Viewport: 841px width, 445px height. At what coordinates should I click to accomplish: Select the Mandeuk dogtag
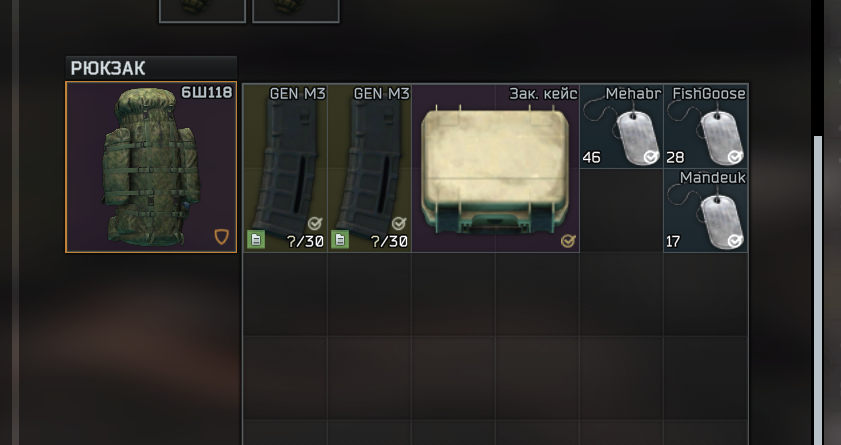[x=705, y=210]
